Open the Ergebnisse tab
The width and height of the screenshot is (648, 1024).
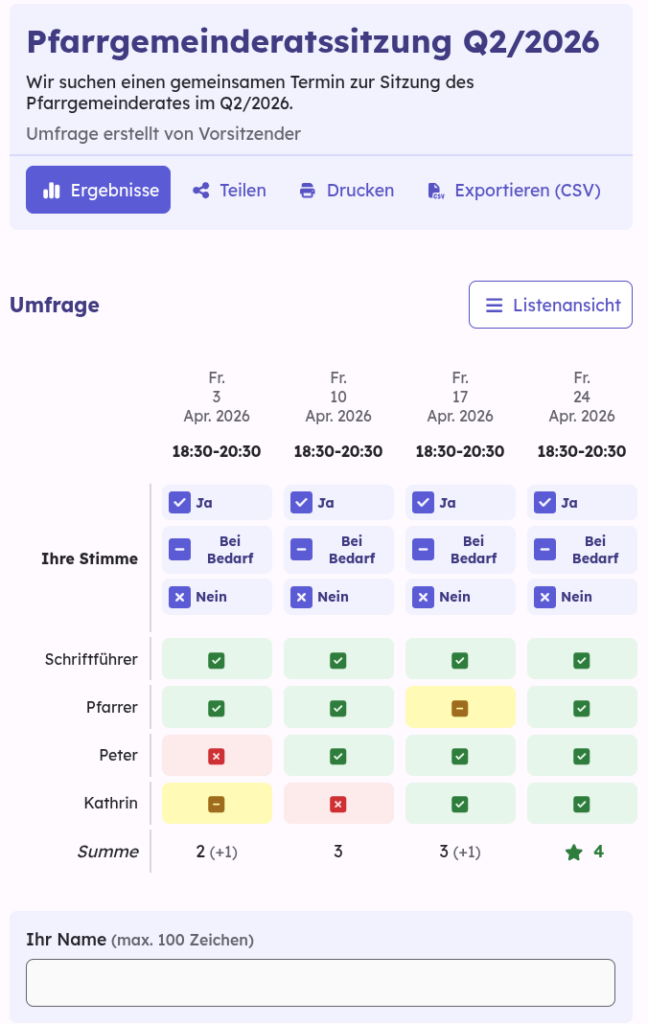(98, 190)
